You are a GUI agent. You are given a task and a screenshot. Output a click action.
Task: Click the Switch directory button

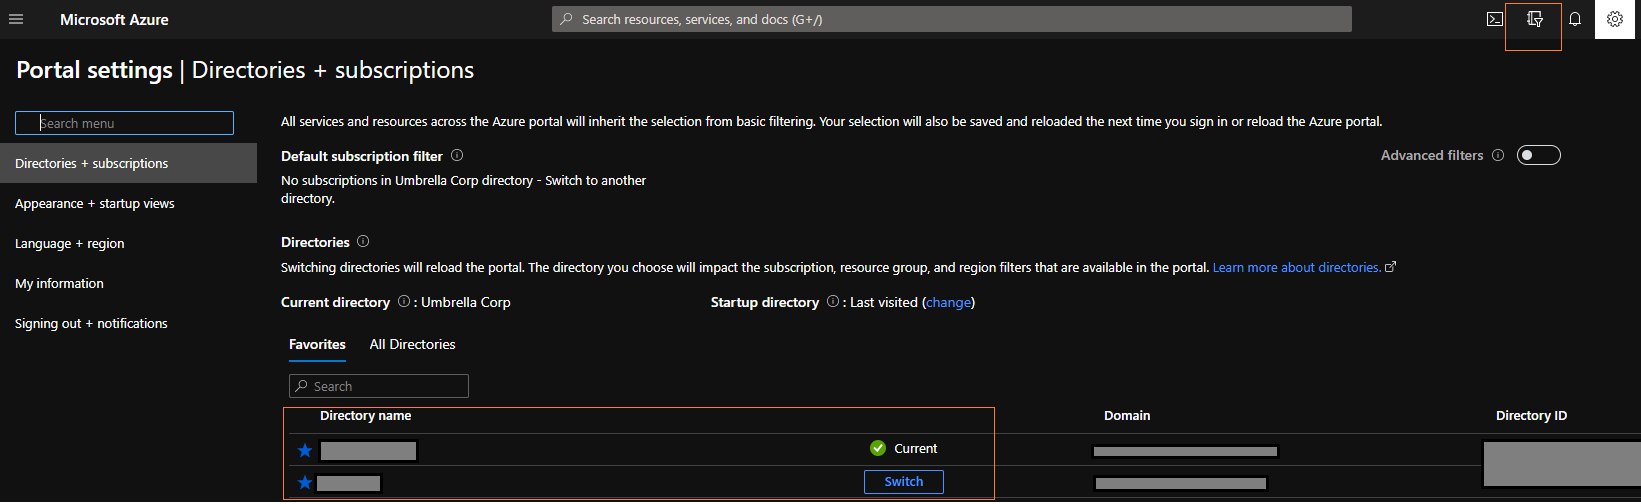pyautogui.click(x=904, y=481)
